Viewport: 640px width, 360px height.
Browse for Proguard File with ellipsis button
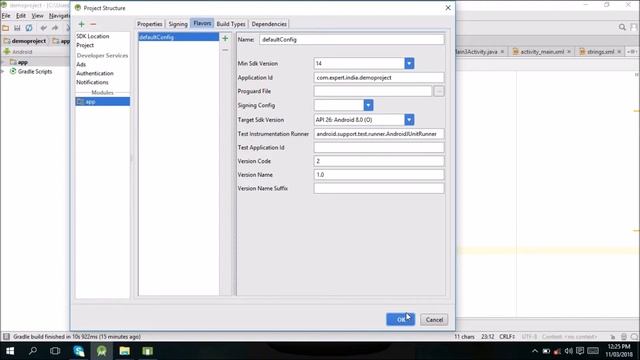tap(439, 91)
